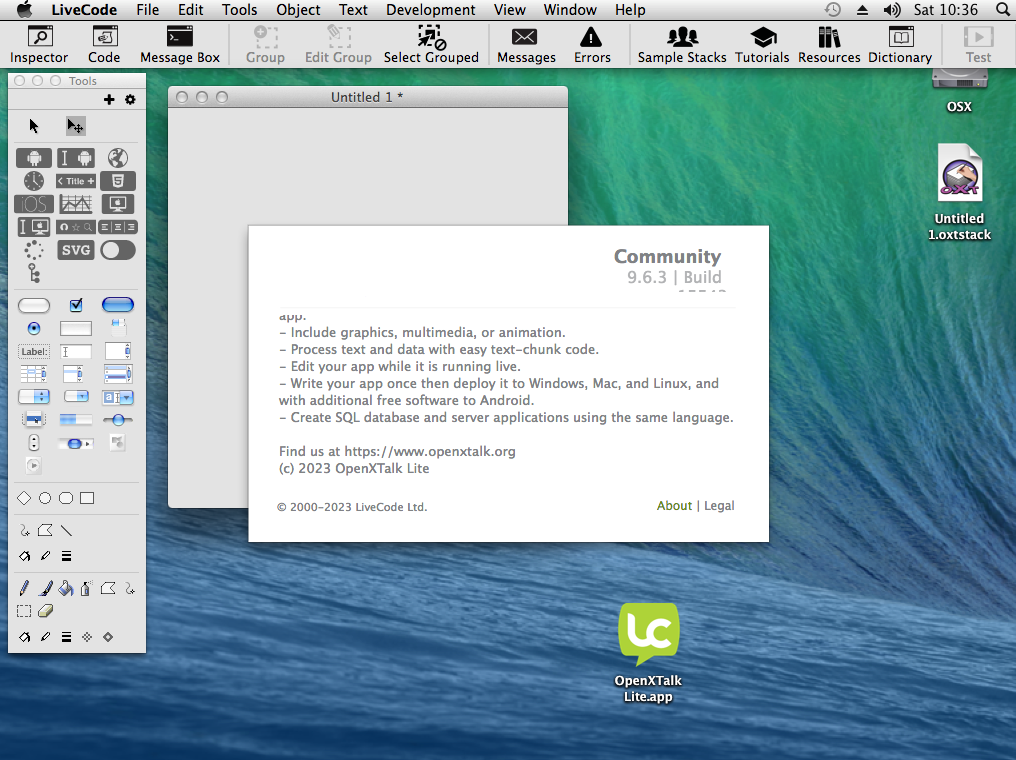Choose the iOS button widget
Image resolution: width=1016 pixels, height=760 pixels.
(34, 204)
